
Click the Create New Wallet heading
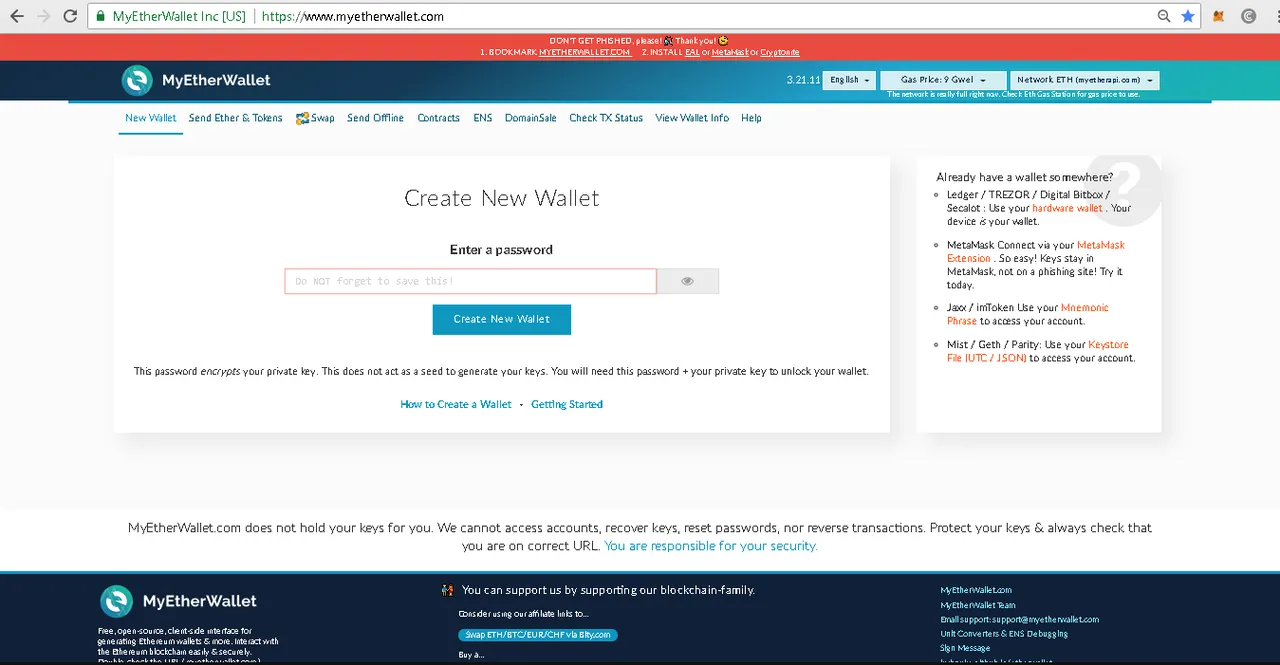(x=502, y=198)
